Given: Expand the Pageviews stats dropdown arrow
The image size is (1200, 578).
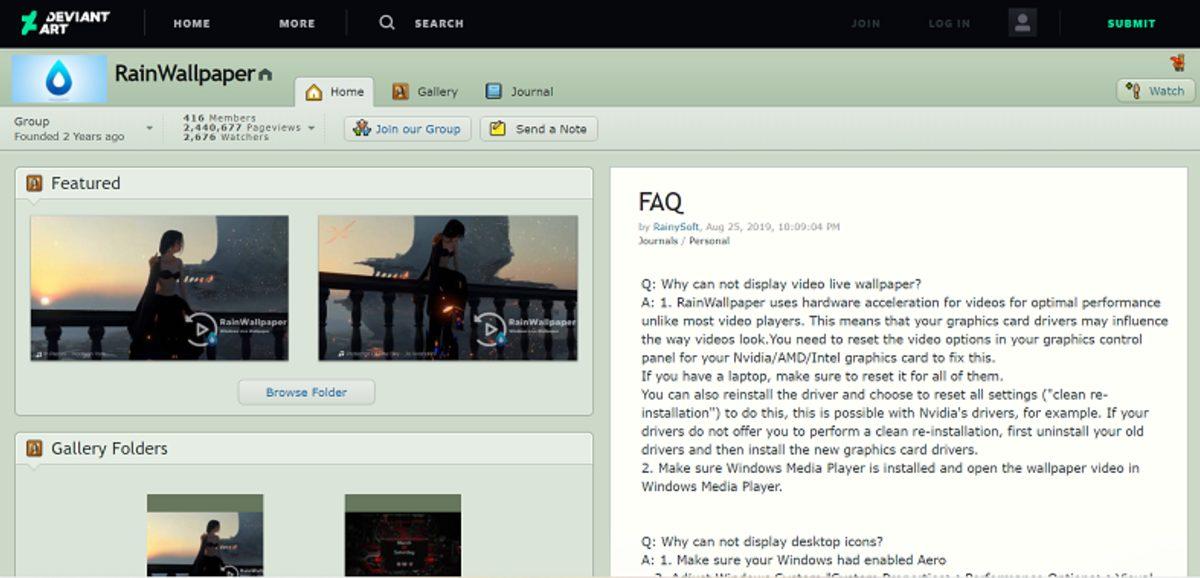Looking at the screenshot, I should [x=311, y=128].
